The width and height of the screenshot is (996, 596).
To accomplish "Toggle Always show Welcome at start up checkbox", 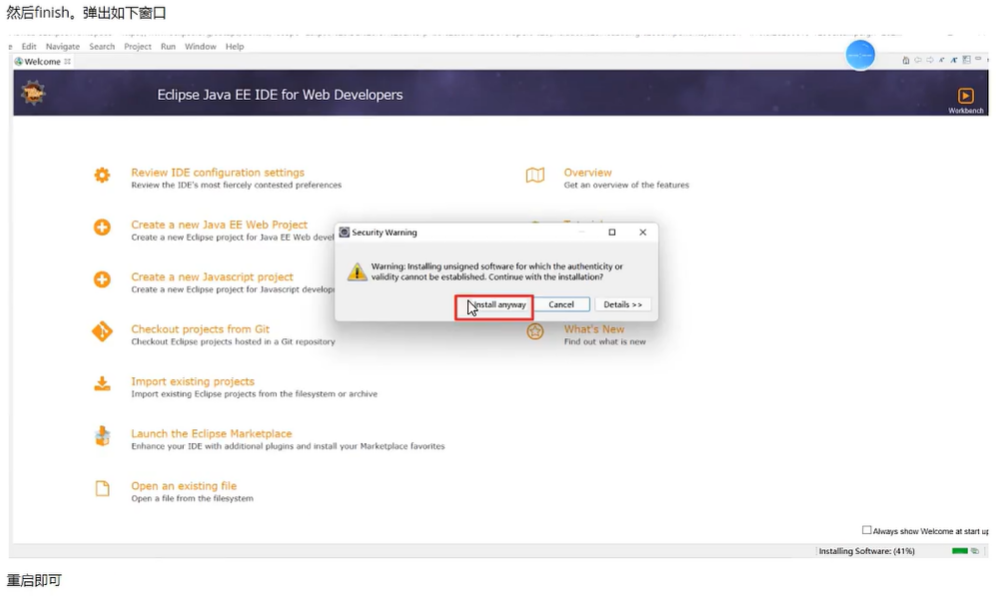I will coord(866,530).
